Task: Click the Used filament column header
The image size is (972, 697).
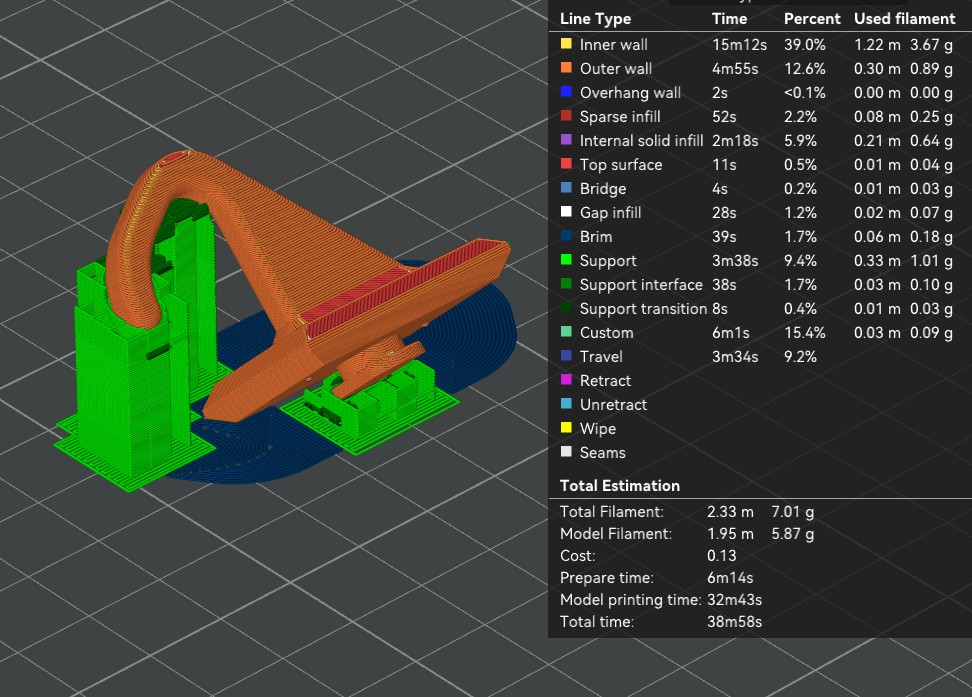Action: [904, 19]
